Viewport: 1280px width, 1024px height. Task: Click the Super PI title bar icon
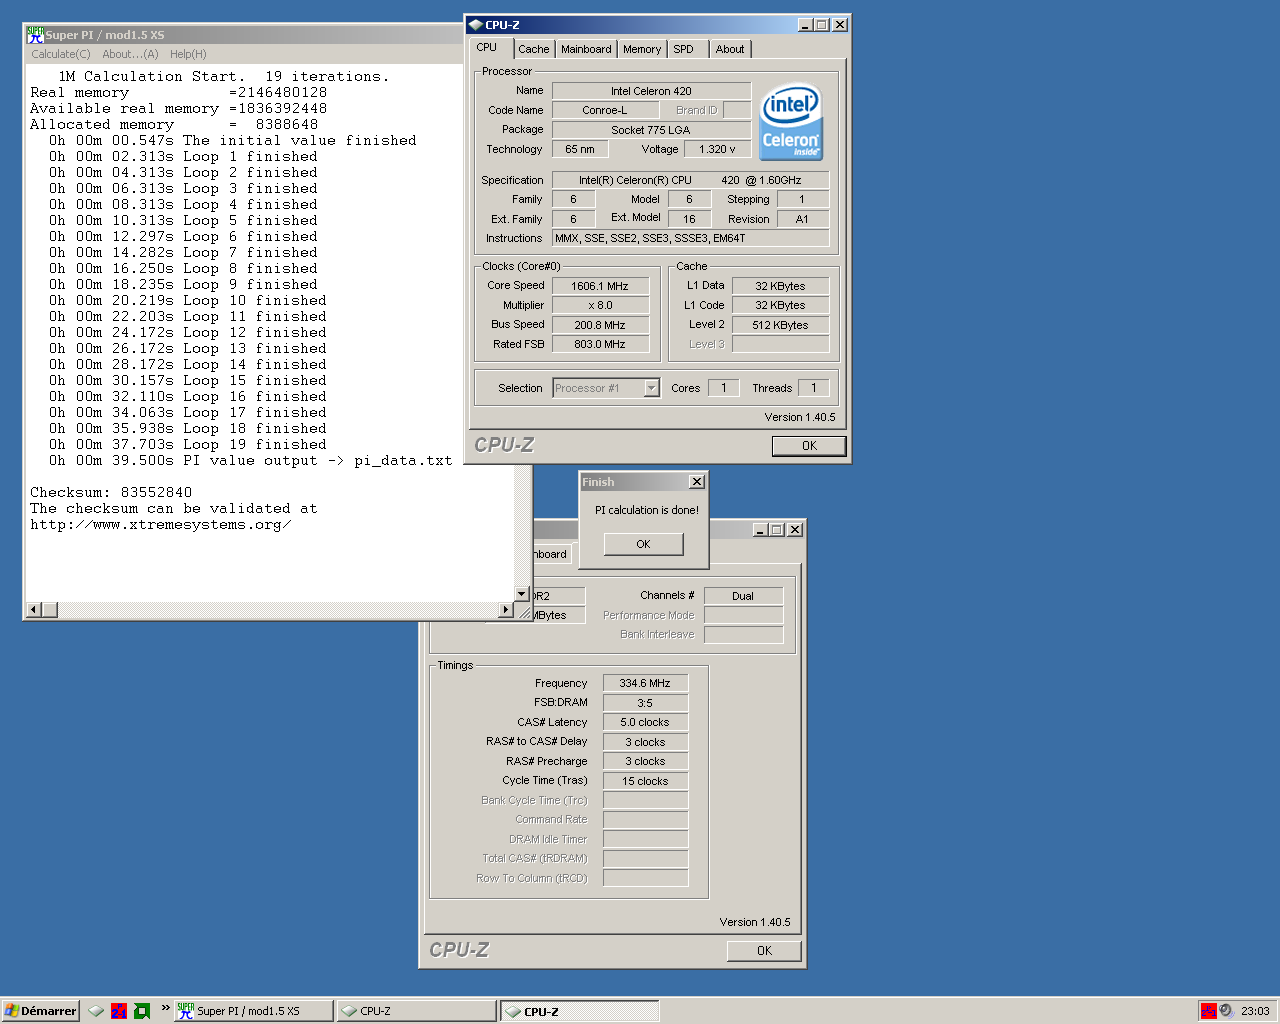click(x=35, y=34)
